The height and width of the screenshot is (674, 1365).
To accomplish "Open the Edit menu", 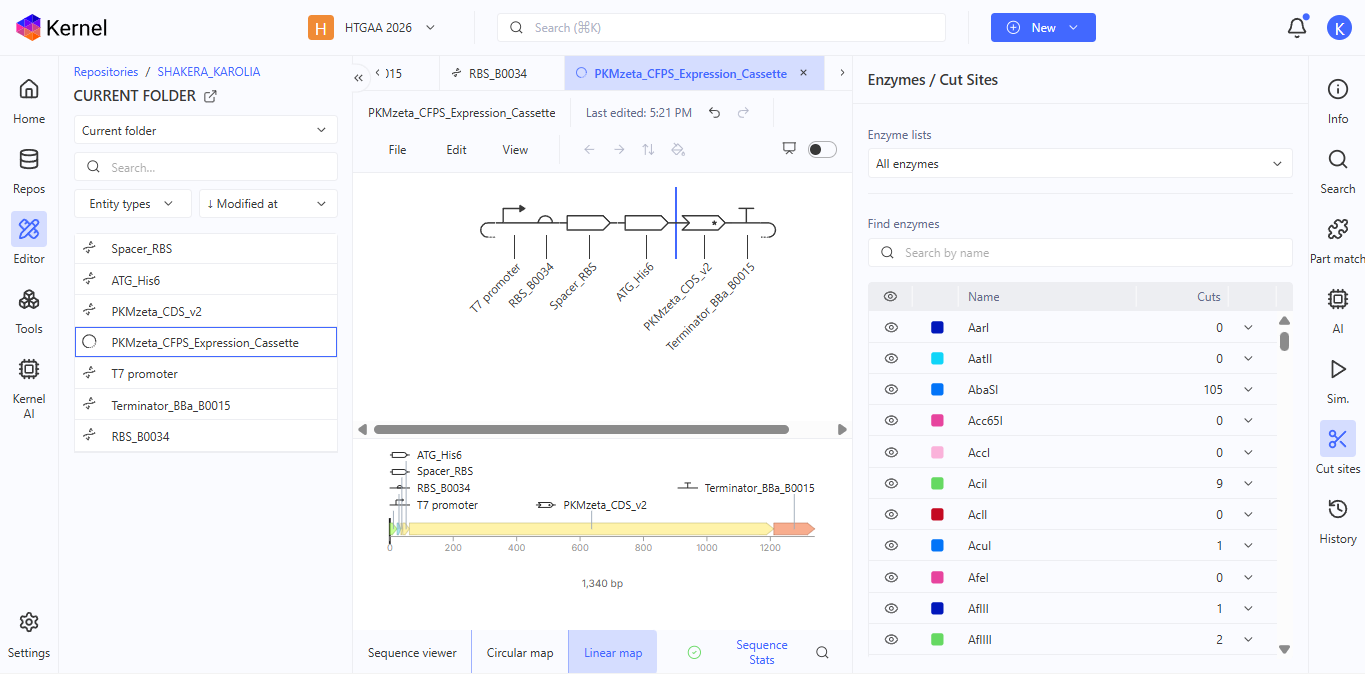I will click(456, 150).
